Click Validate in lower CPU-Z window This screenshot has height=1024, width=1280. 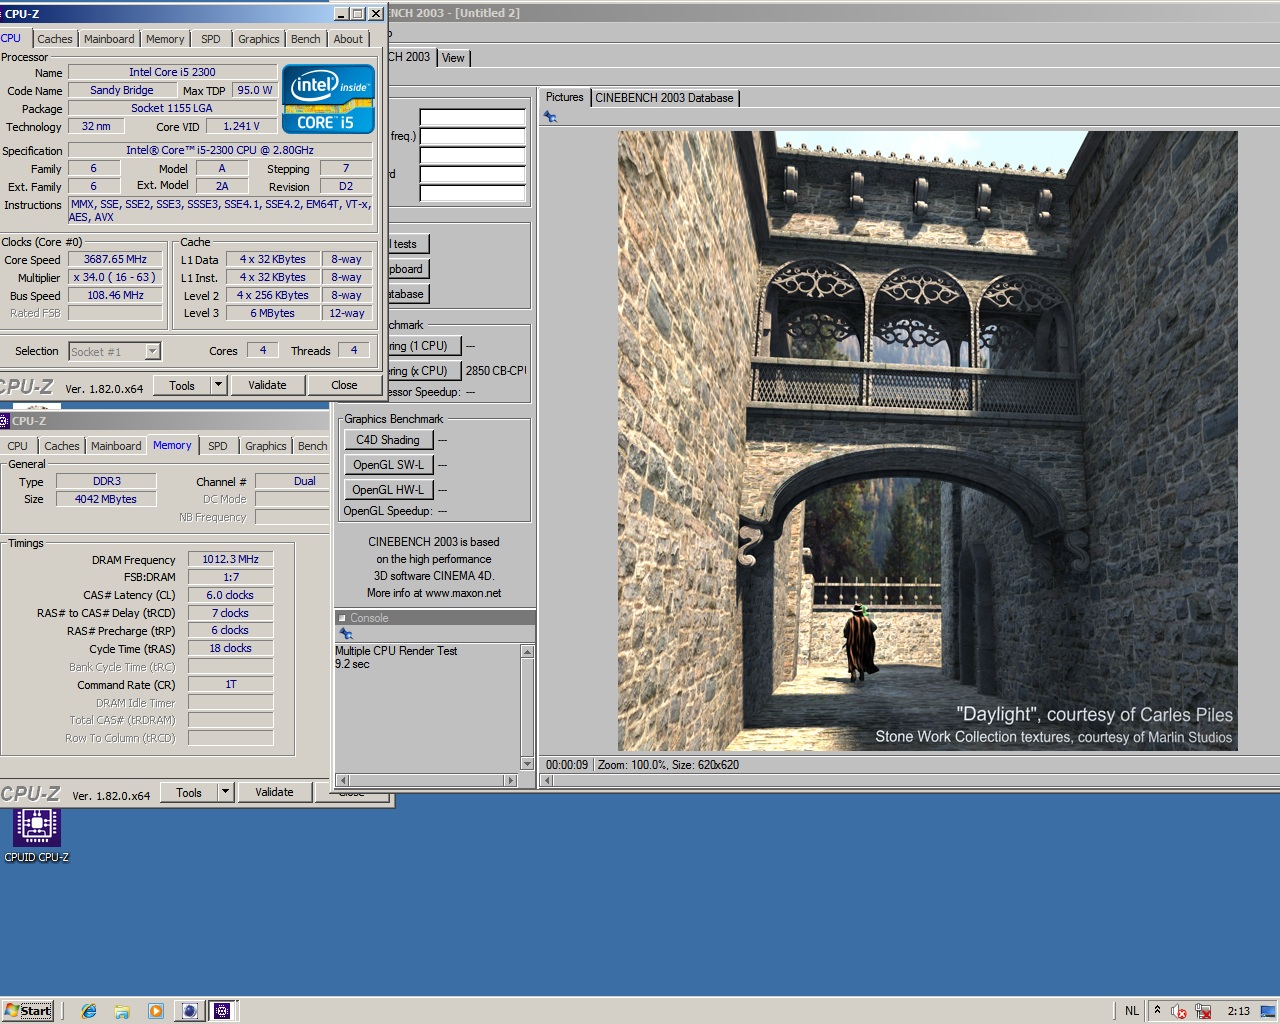(x=274, y=792)
